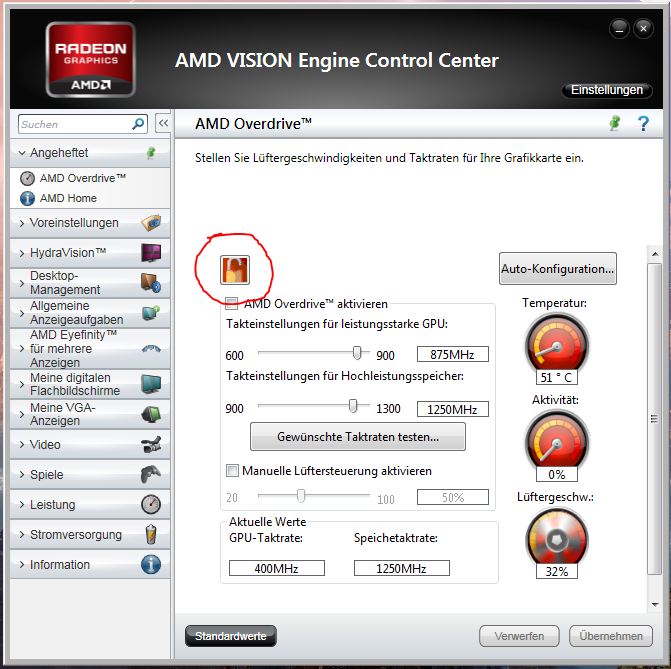Expand the Desktop-Management section
671x669 pixels.
21,283
